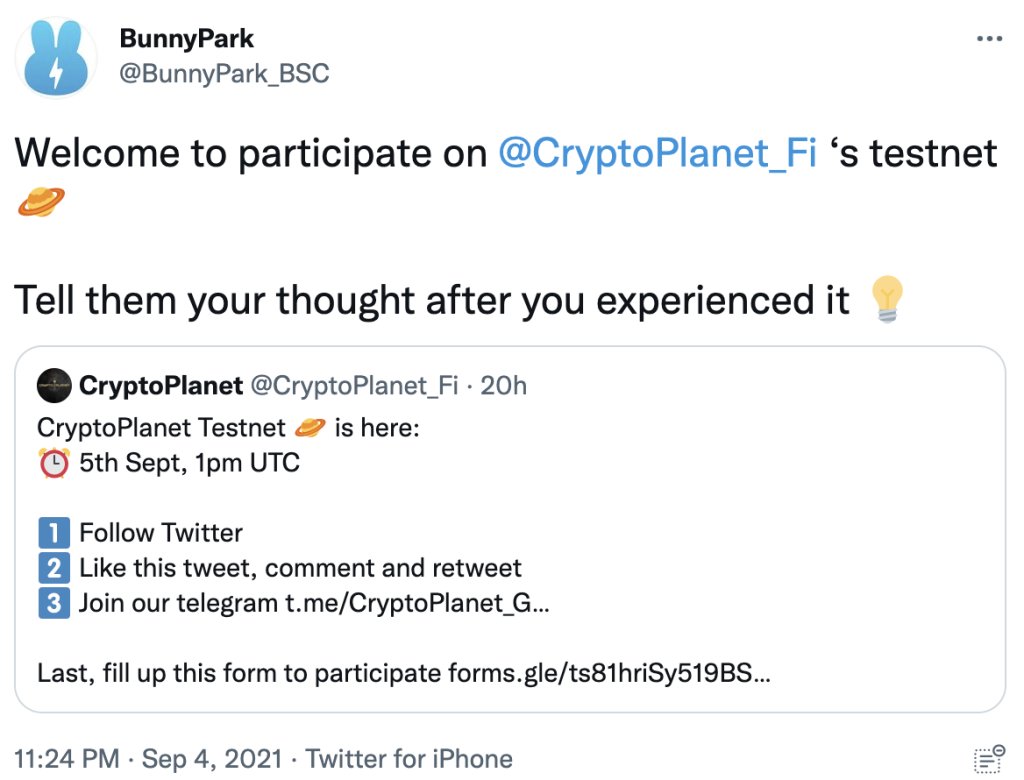Screen dimensions: 1024x780
Task: Open @CryptoPlanet_Fi handle in quoted tweet
Action: point(354,386)
